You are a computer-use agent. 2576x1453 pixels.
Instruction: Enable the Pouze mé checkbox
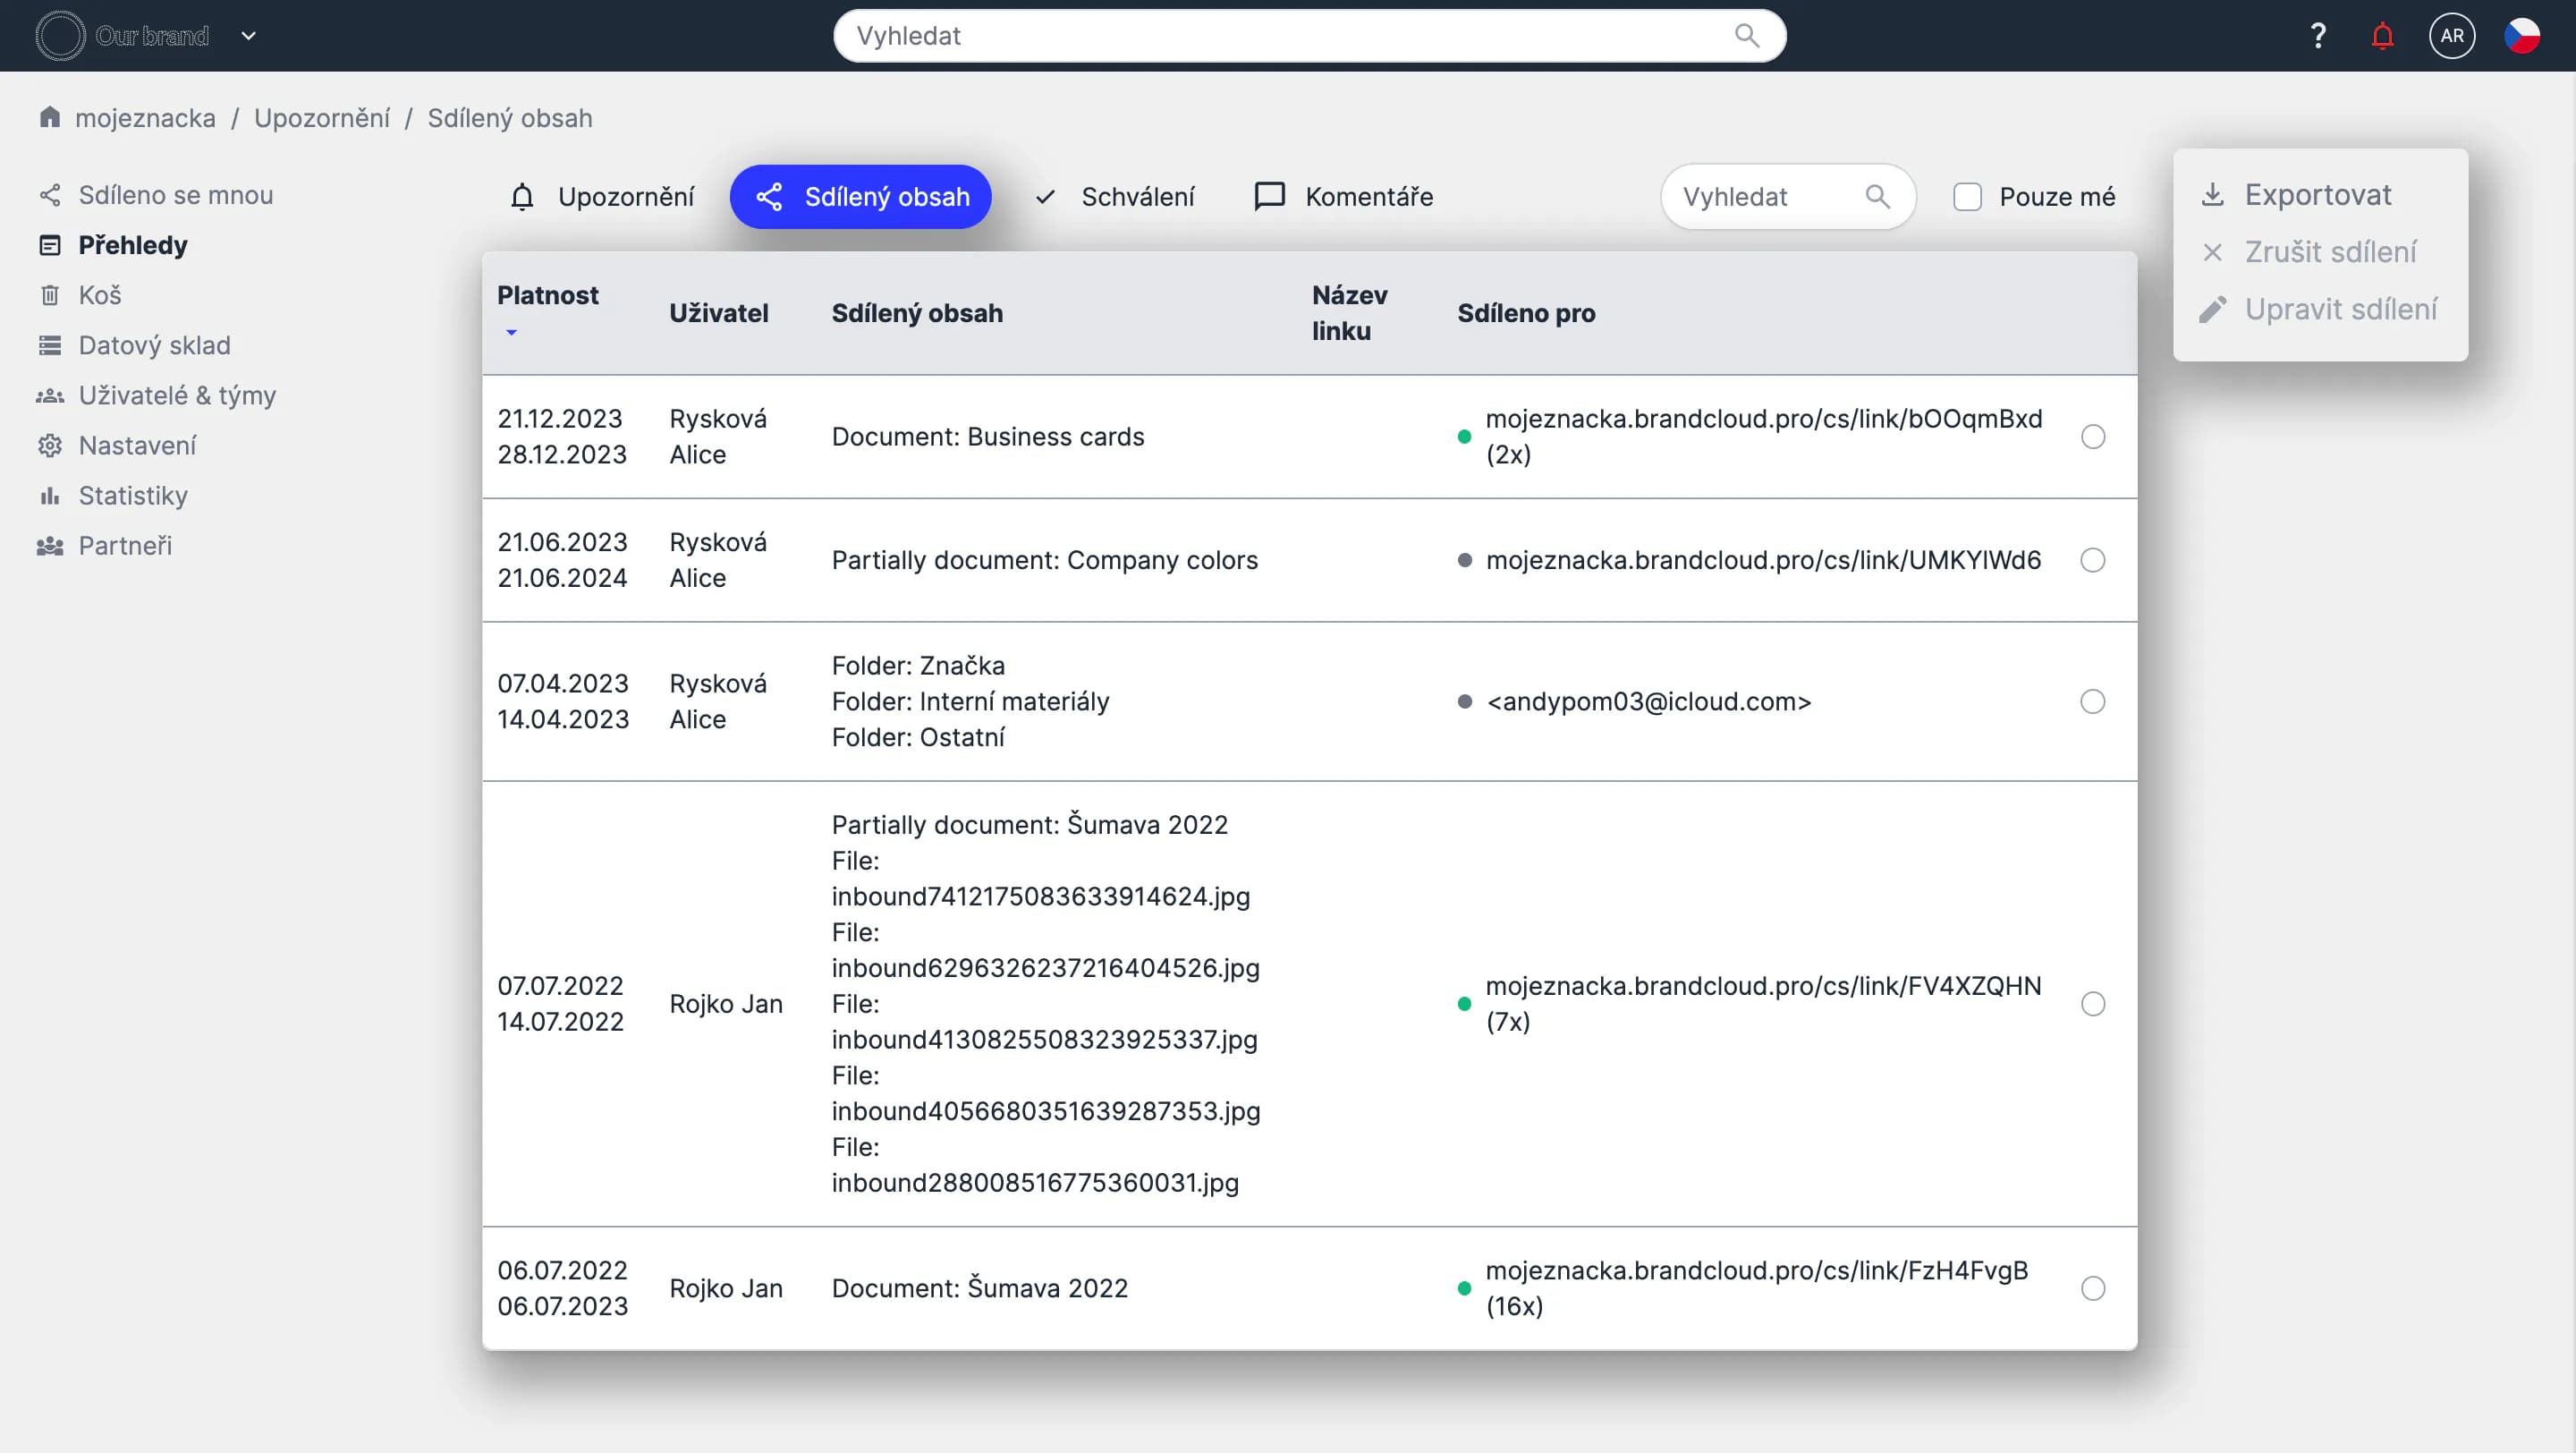pyautogui.click(x=1967, y=197)
